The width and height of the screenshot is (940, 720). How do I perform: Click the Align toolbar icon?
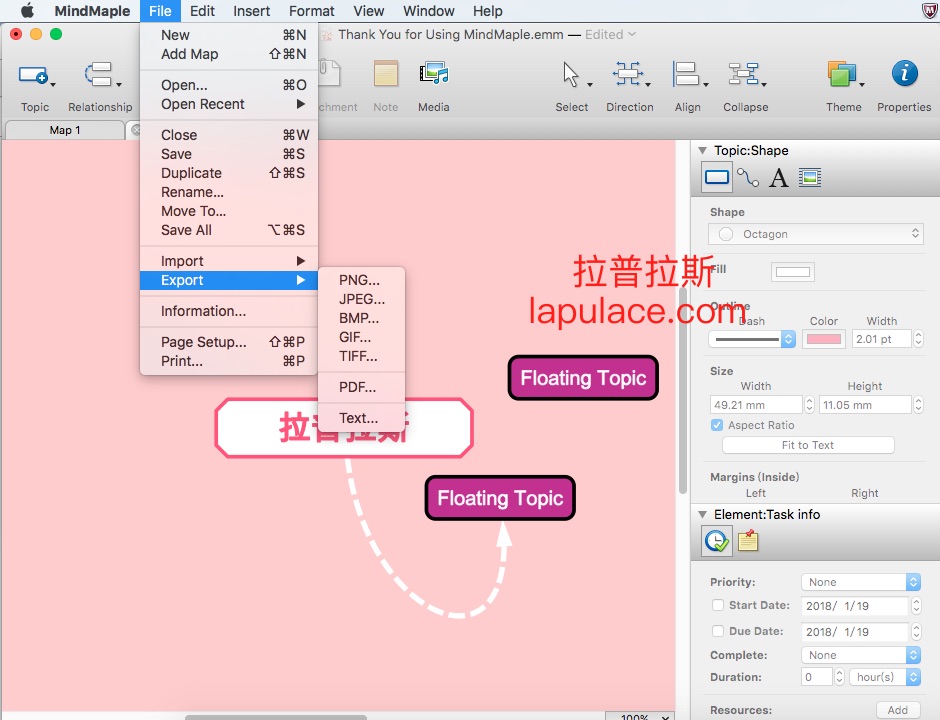[685, 74]
